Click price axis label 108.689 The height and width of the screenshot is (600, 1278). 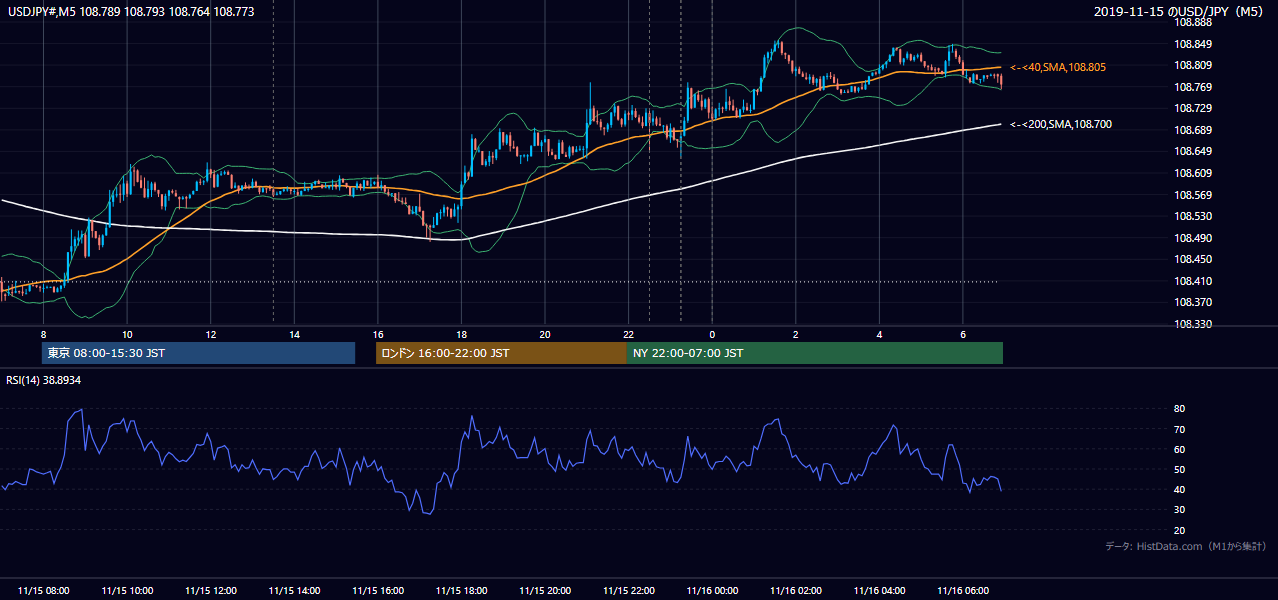[1193, 130]
